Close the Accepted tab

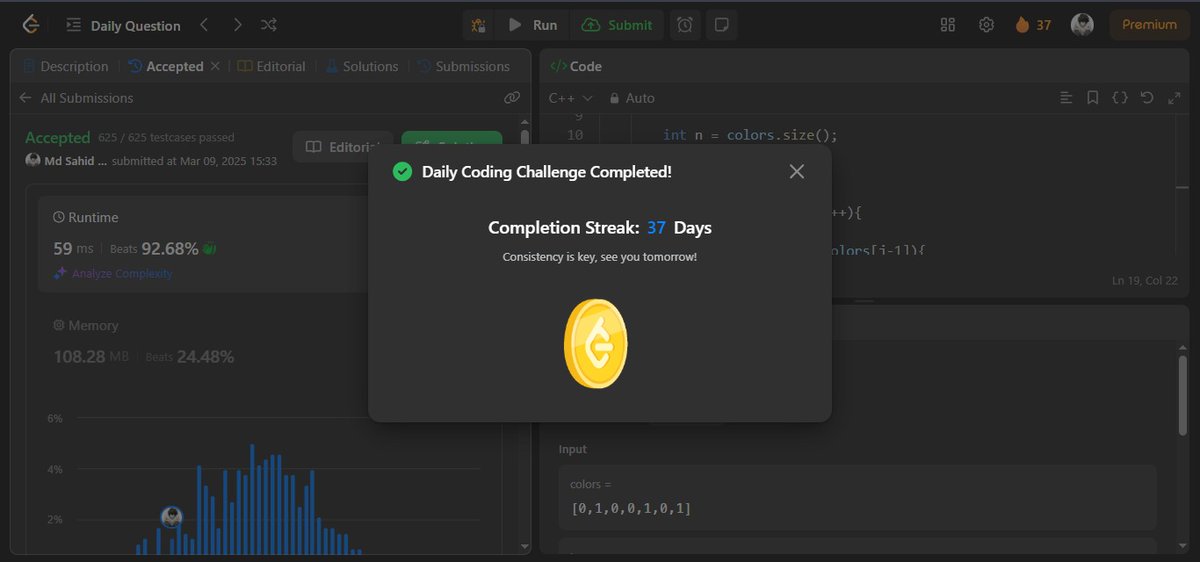(213, 66)
